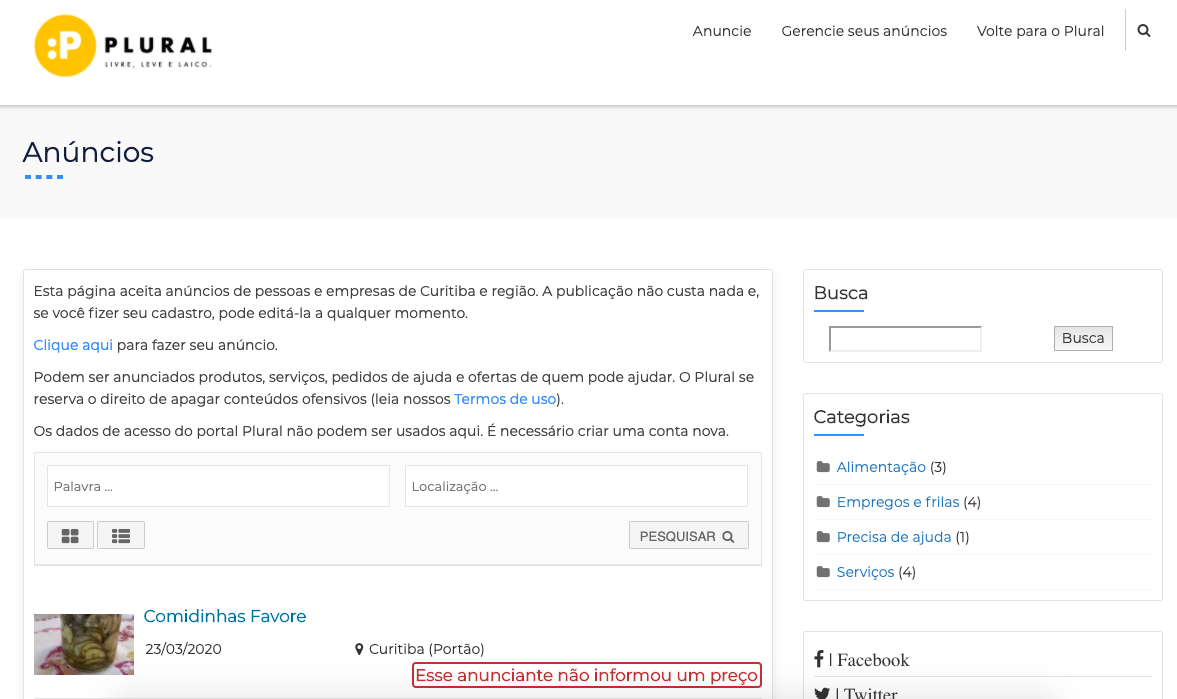The height and width of the screenshot is (699, 1177).
Task: Open the Comidinhas Favore thumbnail image
Action: (83, 644)
